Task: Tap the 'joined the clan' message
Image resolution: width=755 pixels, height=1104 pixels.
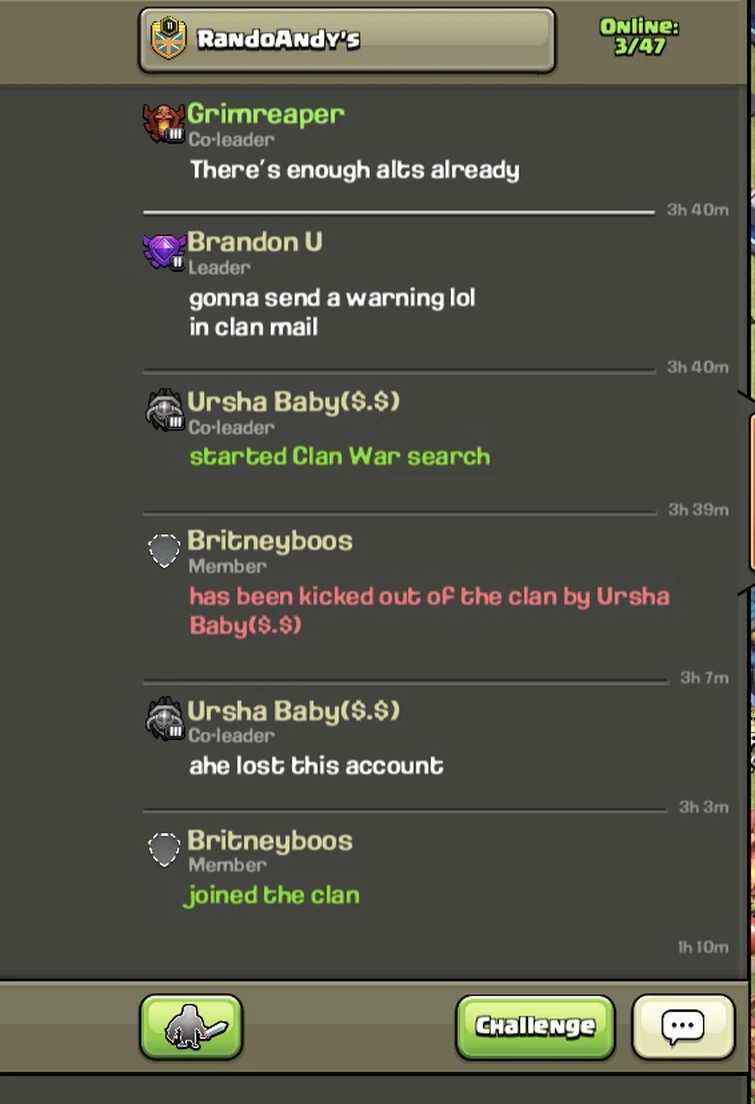Action: tap(272, 895)
